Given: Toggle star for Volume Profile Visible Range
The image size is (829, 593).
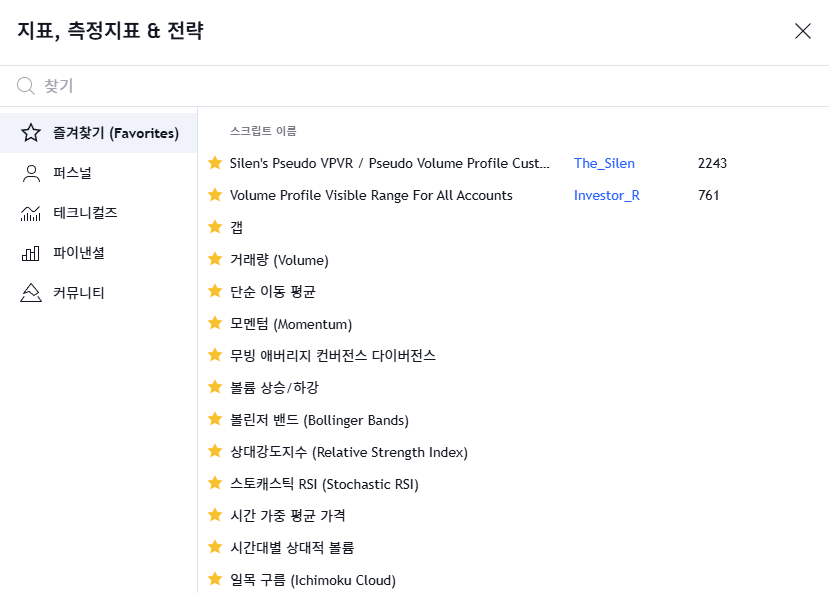Looking at the screenshot, I should 214,195.
